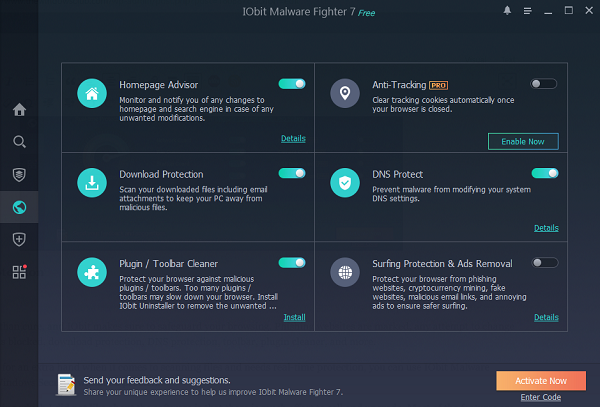Click the PRO badge next to Anti-Tracking
The height and width of the screenshot is (407, 600).
(438, 85)
